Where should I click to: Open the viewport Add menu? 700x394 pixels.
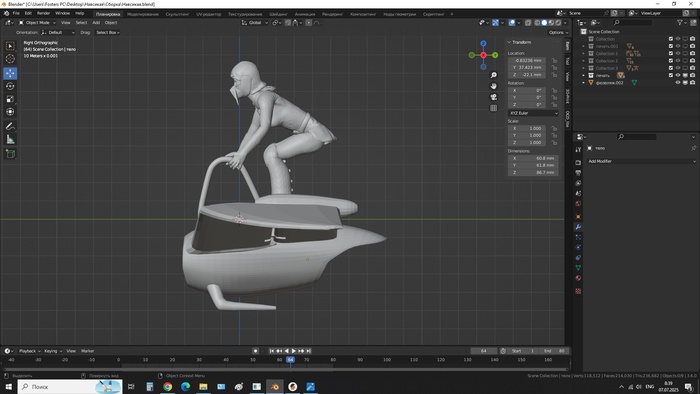point(96,22)
